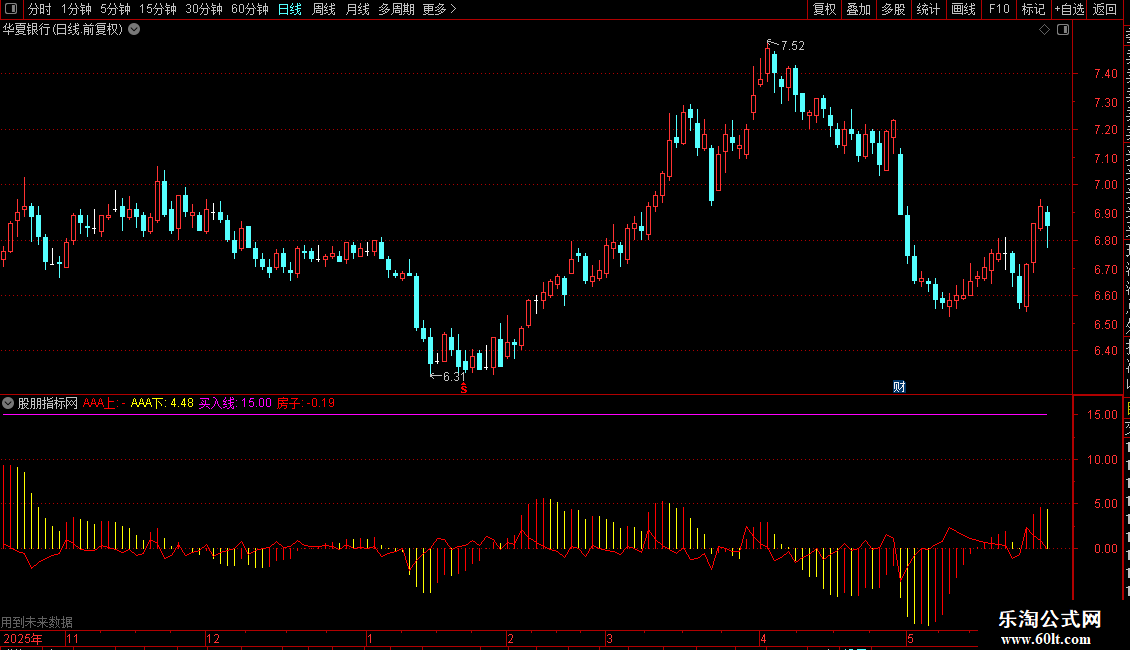Toggle the side panel icon above the chart

click(1063, 29)
